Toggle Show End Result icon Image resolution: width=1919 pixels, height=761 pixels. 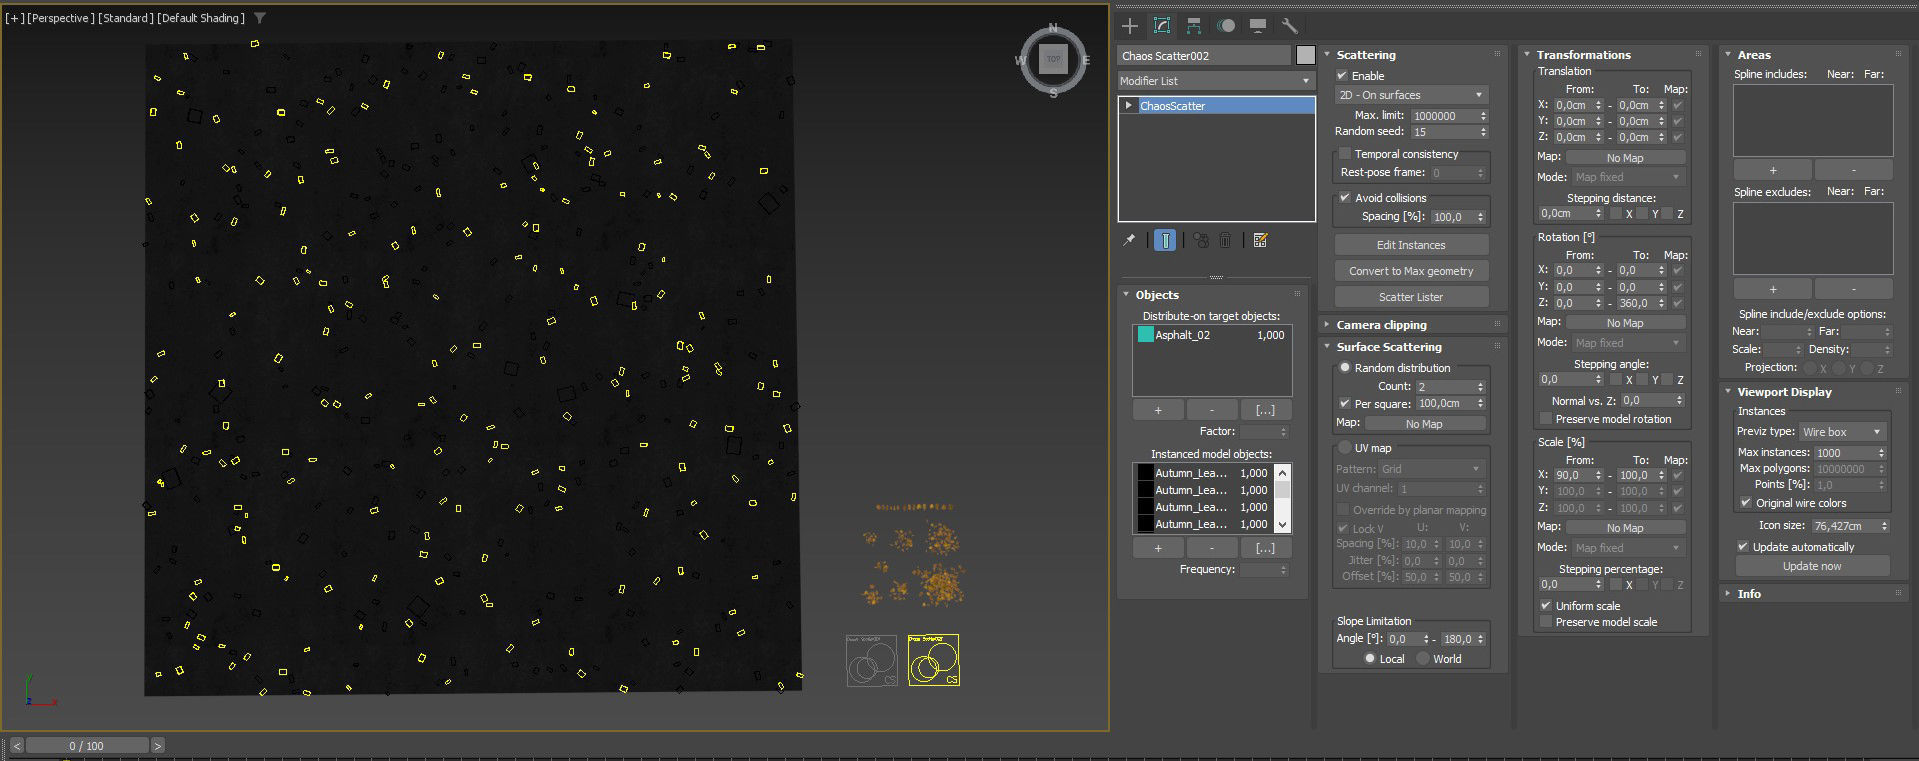pos(1165,240)
